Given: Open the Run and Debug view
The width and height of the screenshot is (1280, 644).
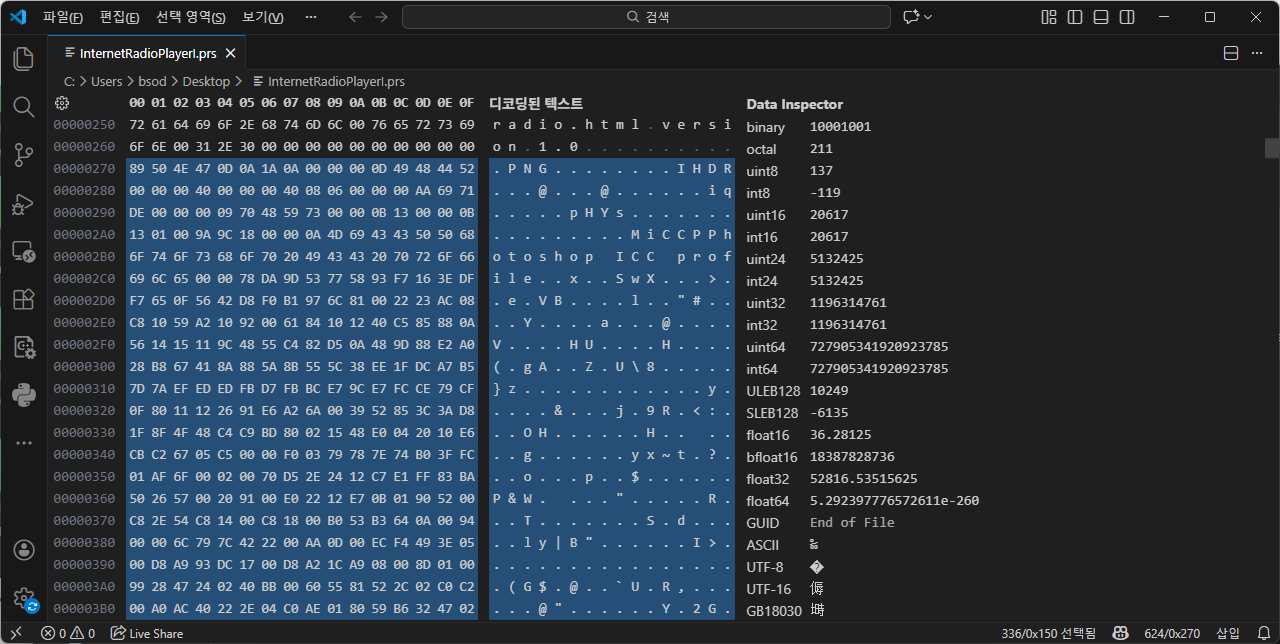Looking at the screenshot, I should [x=23, y=204].
